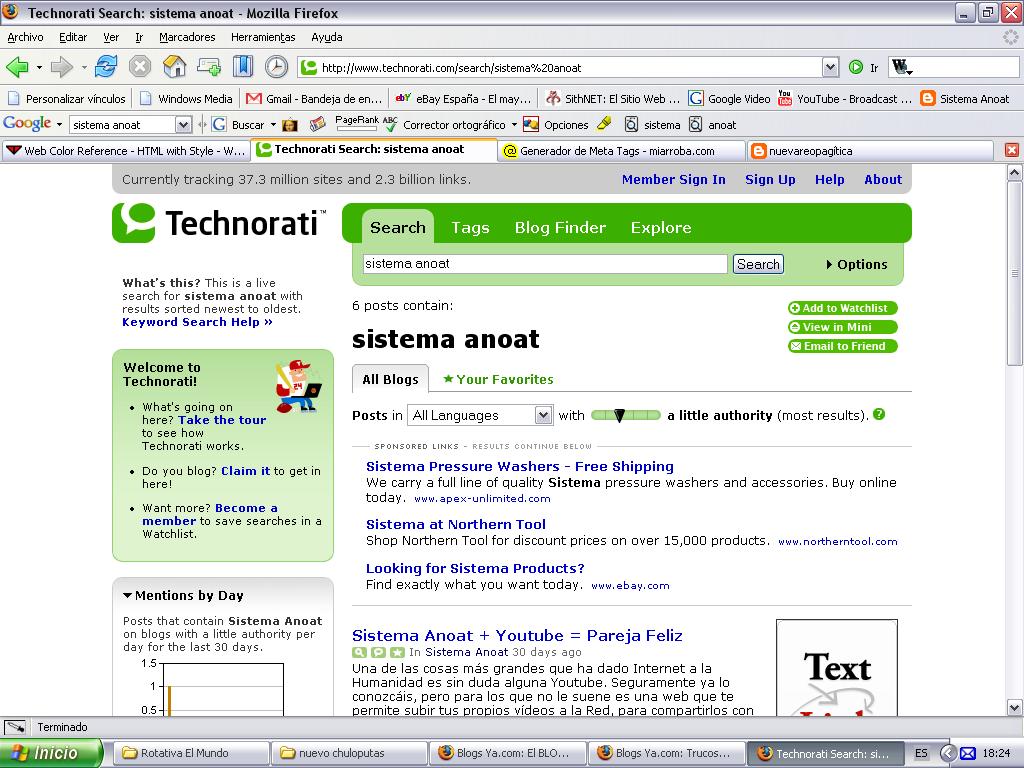This screenshot has height=768, width=1024.
Task: Select the Blog Finder tab
Action: tap(560, 227)
